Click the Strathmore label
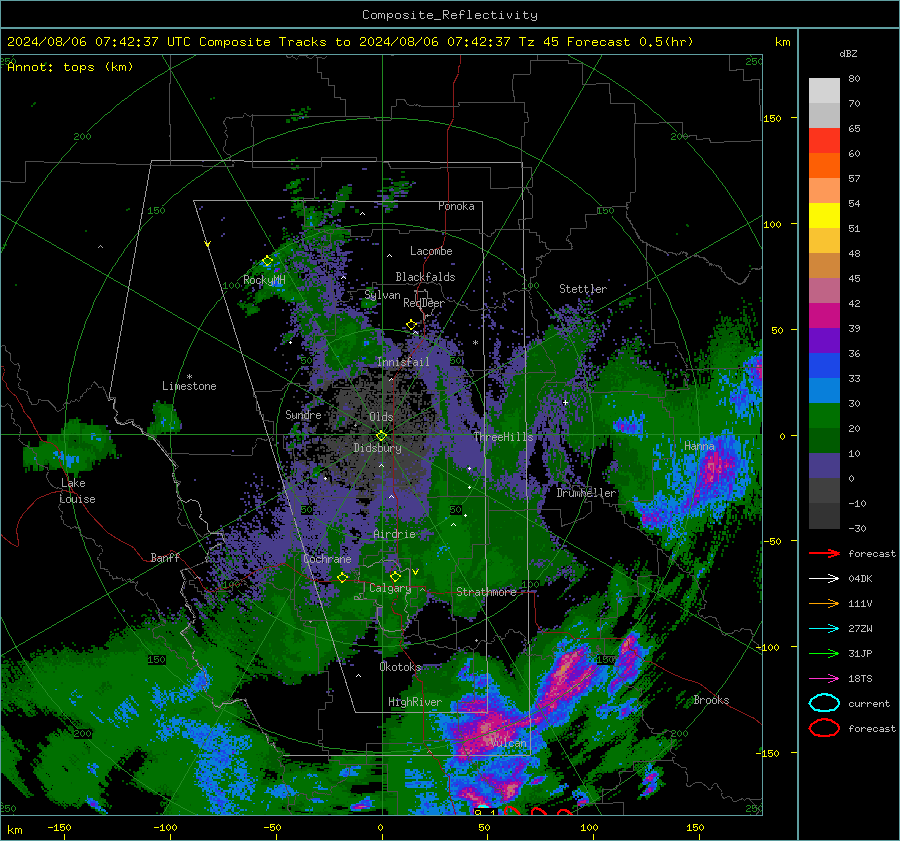 coord(486,592)
